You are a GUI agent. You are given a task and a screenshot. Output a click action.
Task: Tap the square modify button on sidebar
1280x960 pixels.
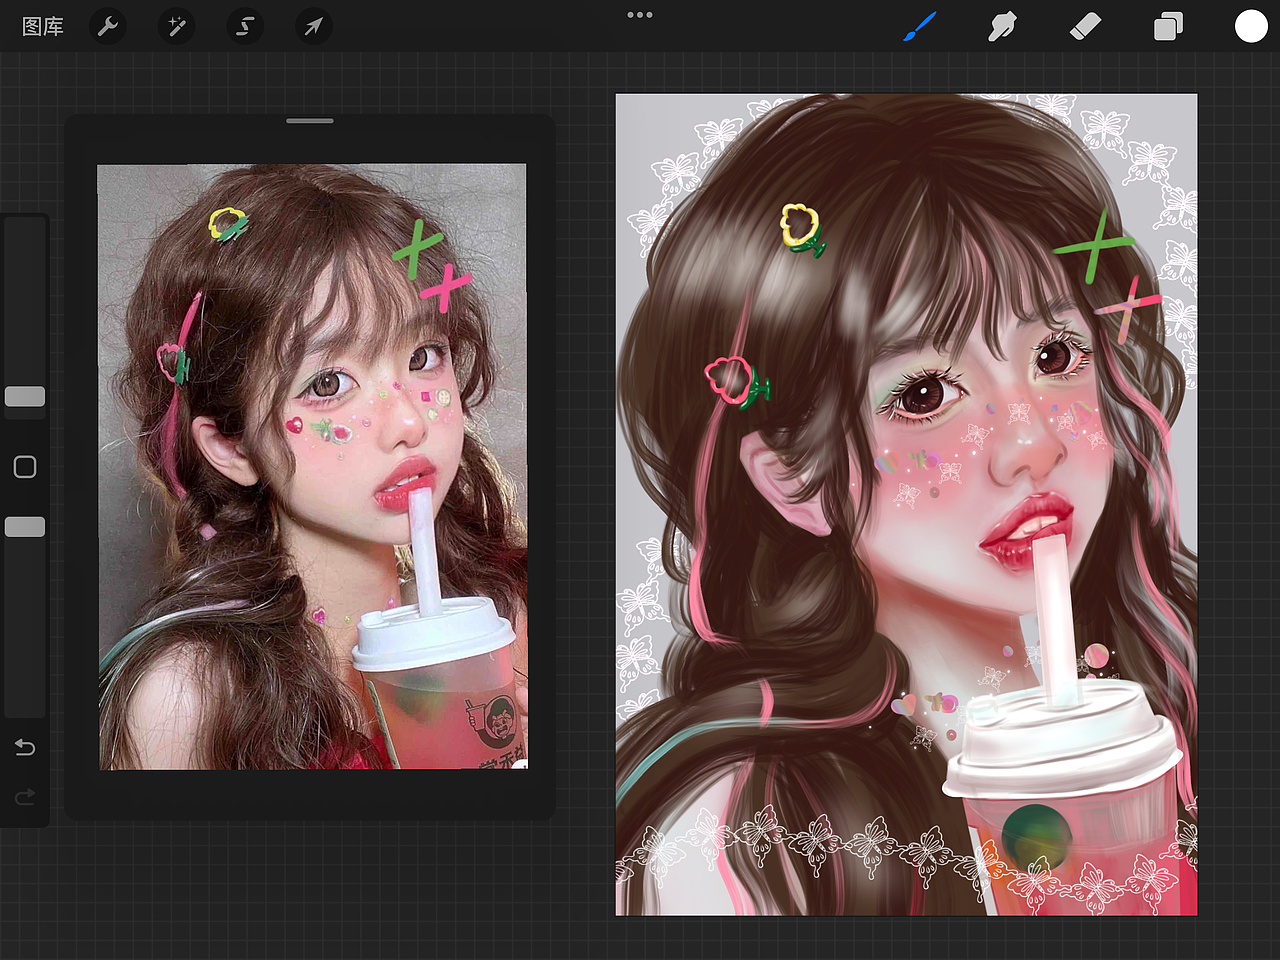pyautogui.click(x=25, y=467)
